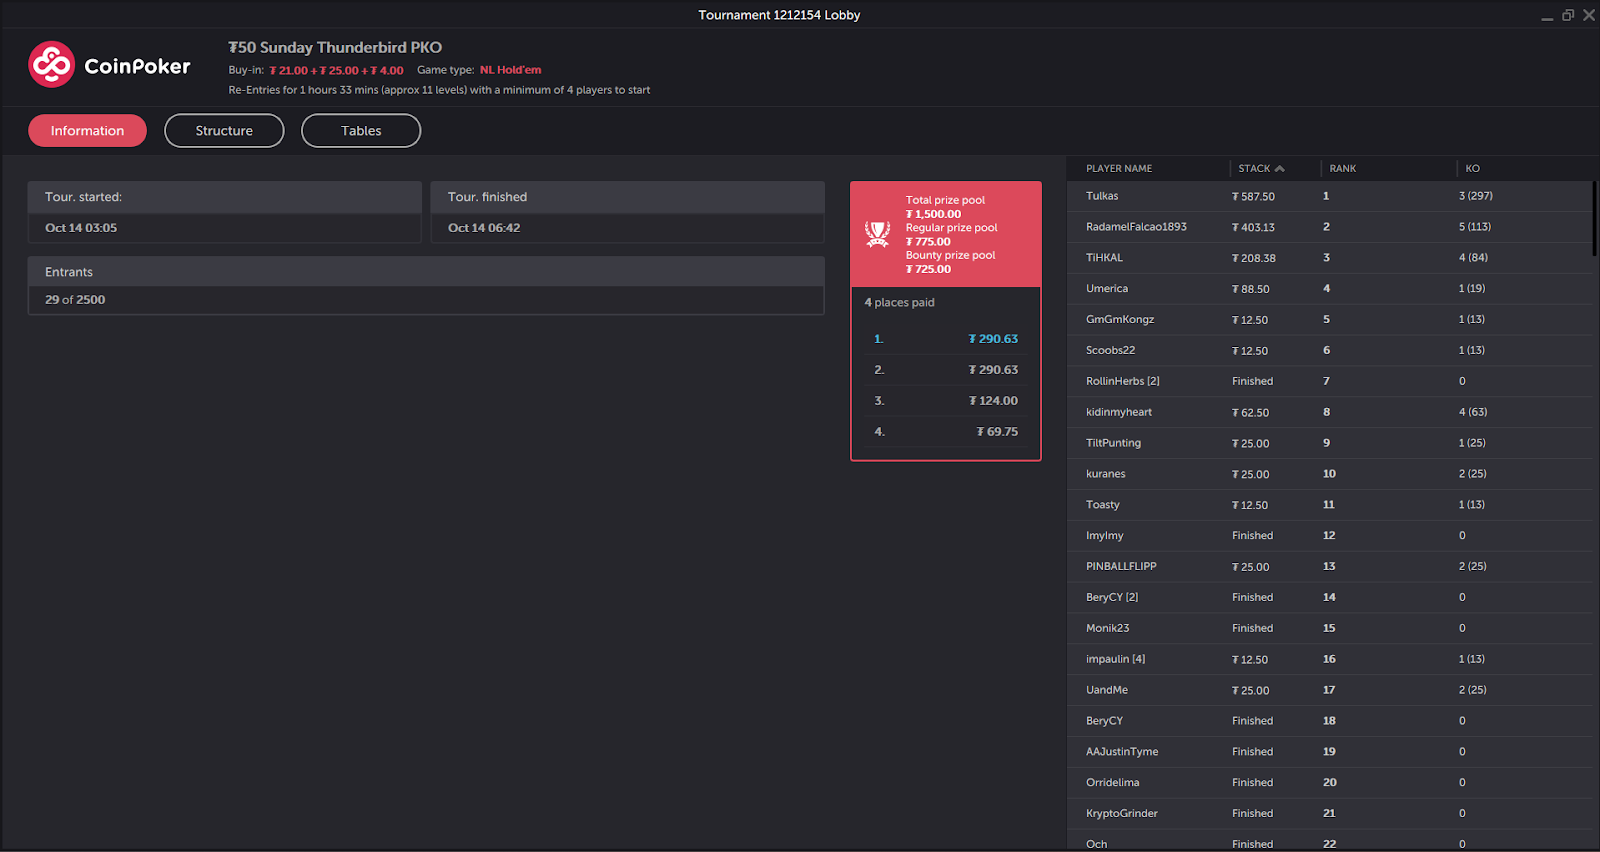Switch to the Structure tab
The image size is (1600, 852).
pyautogui.click(x=224, y=131)
